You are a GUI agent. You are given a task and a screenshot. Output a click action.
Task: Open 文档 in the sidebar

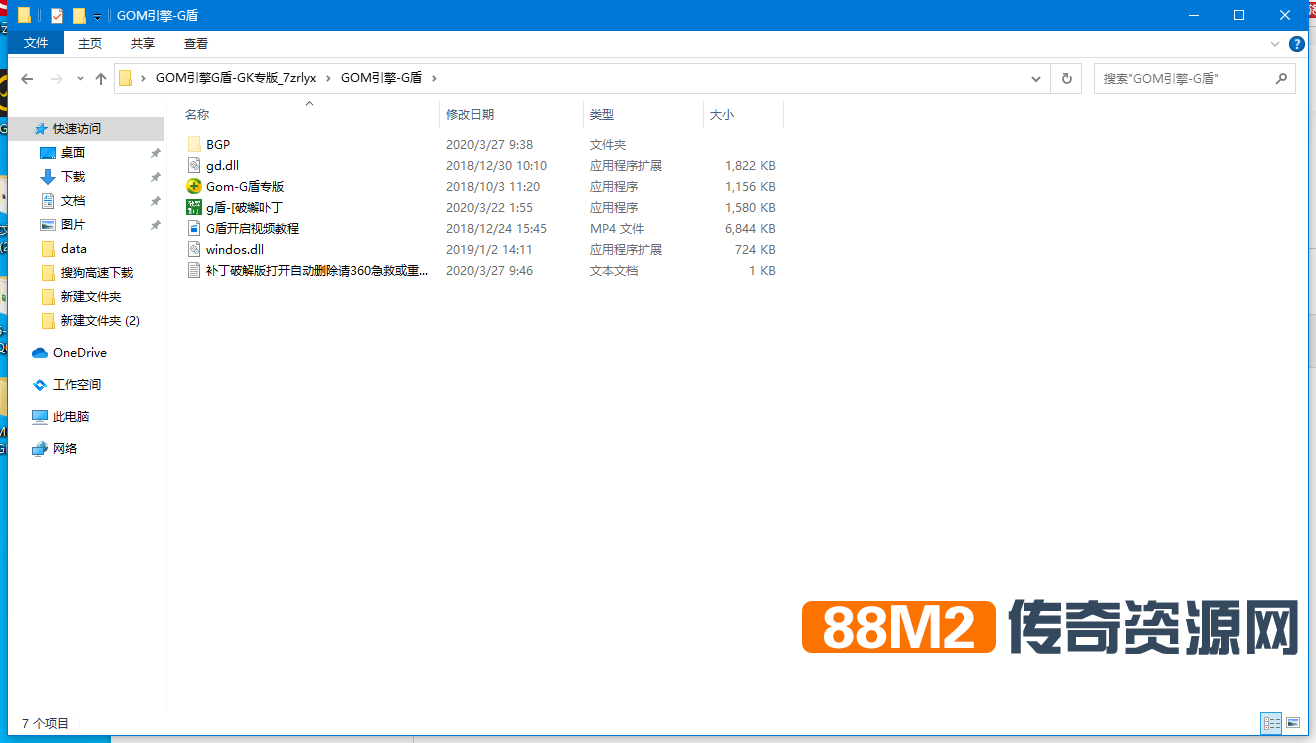[x=73, y=201]
